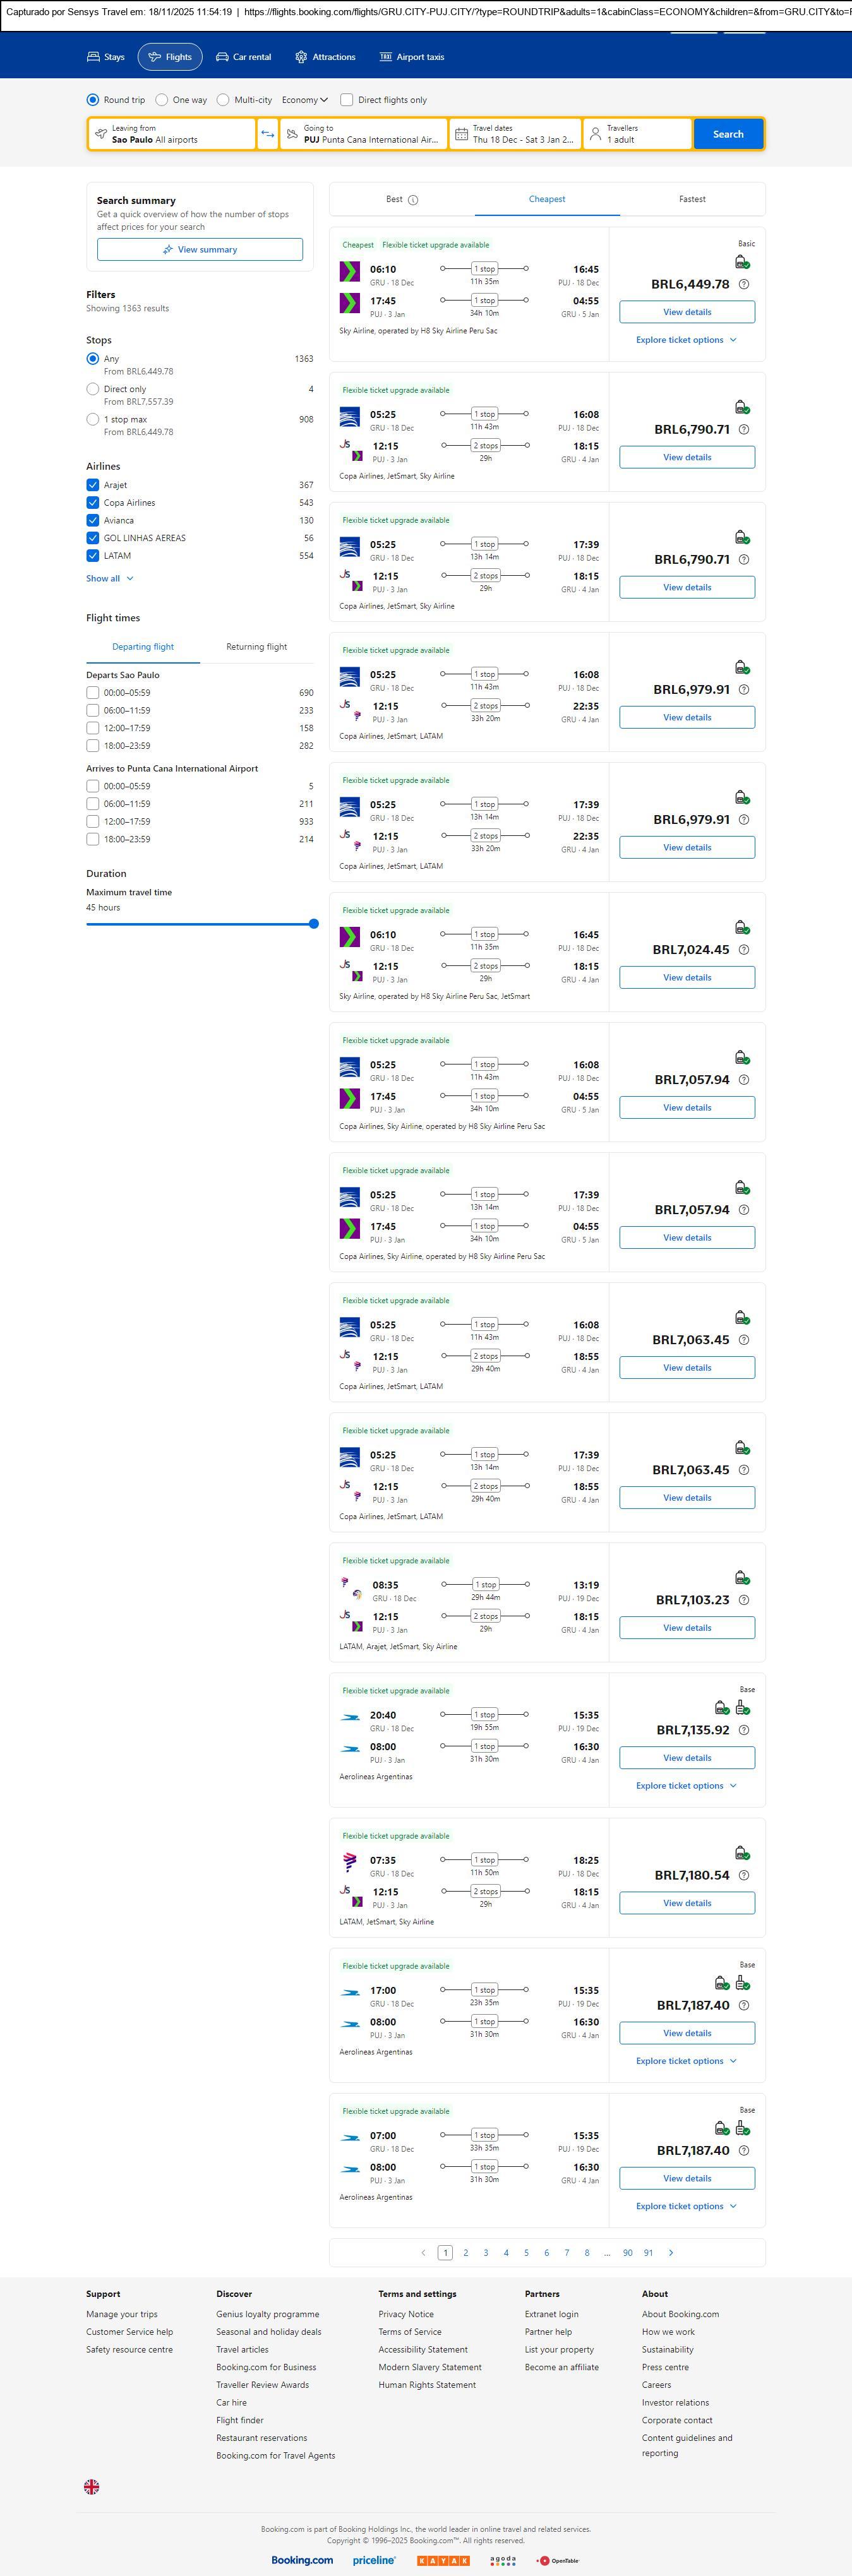Click the price help icon beside BRL7,135.92
This screenshot has height=2576, width=852.
point(743,1729)
